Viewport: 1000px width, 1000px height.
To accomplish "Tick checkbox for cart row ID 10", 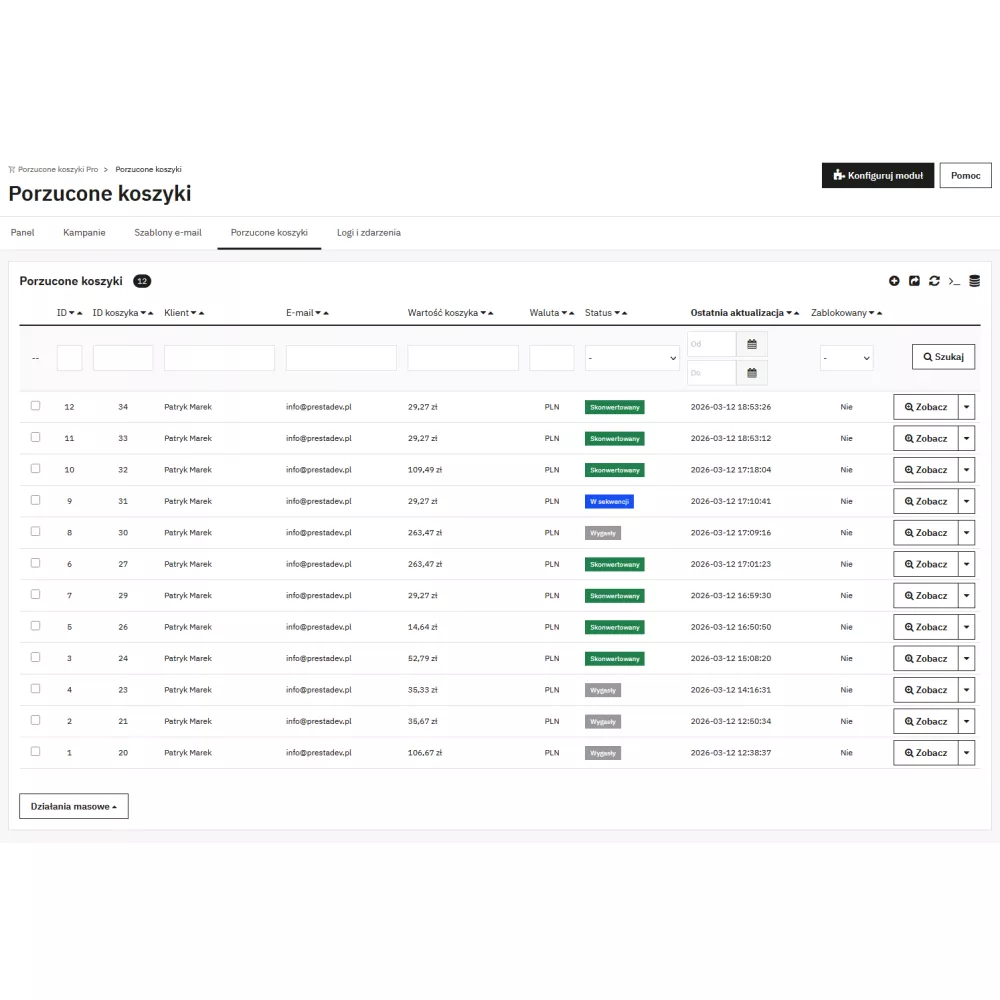I will coord(36,468).
